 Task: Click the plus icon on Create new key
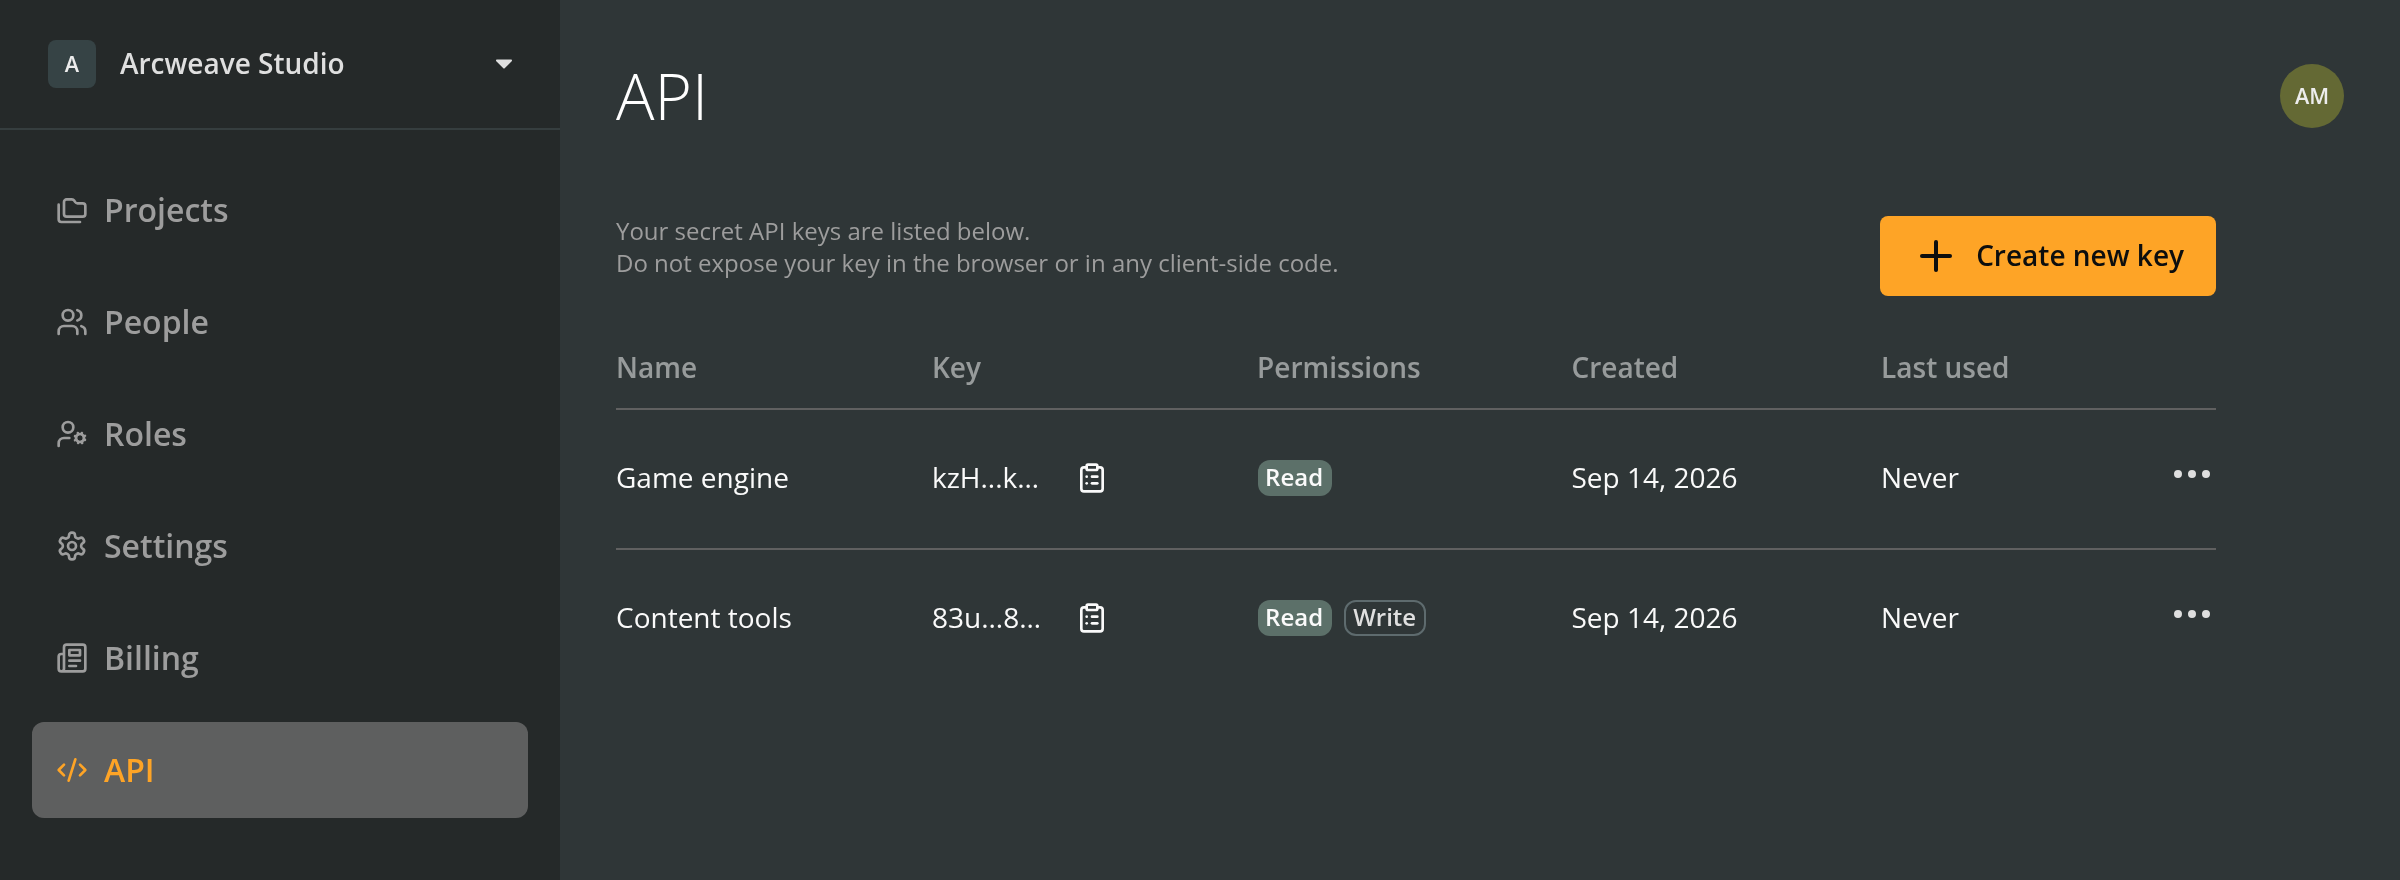[x=1936, y=256]
